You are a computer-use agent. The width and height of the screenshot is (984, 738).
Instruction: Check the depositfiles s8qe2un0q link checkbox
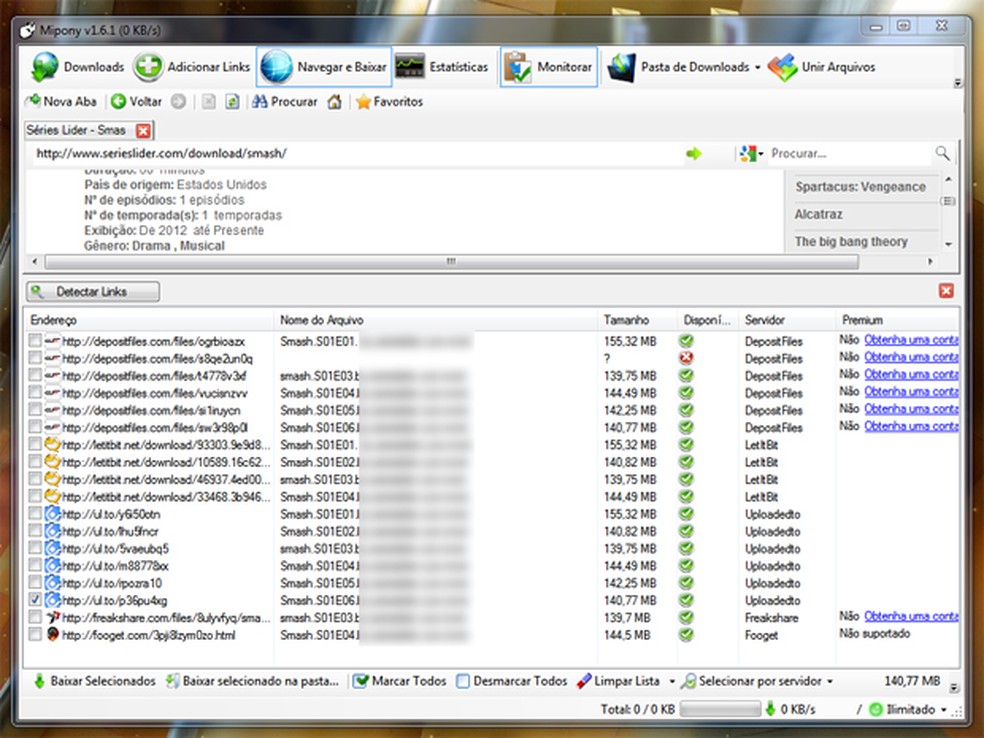[x=35, y=358]
